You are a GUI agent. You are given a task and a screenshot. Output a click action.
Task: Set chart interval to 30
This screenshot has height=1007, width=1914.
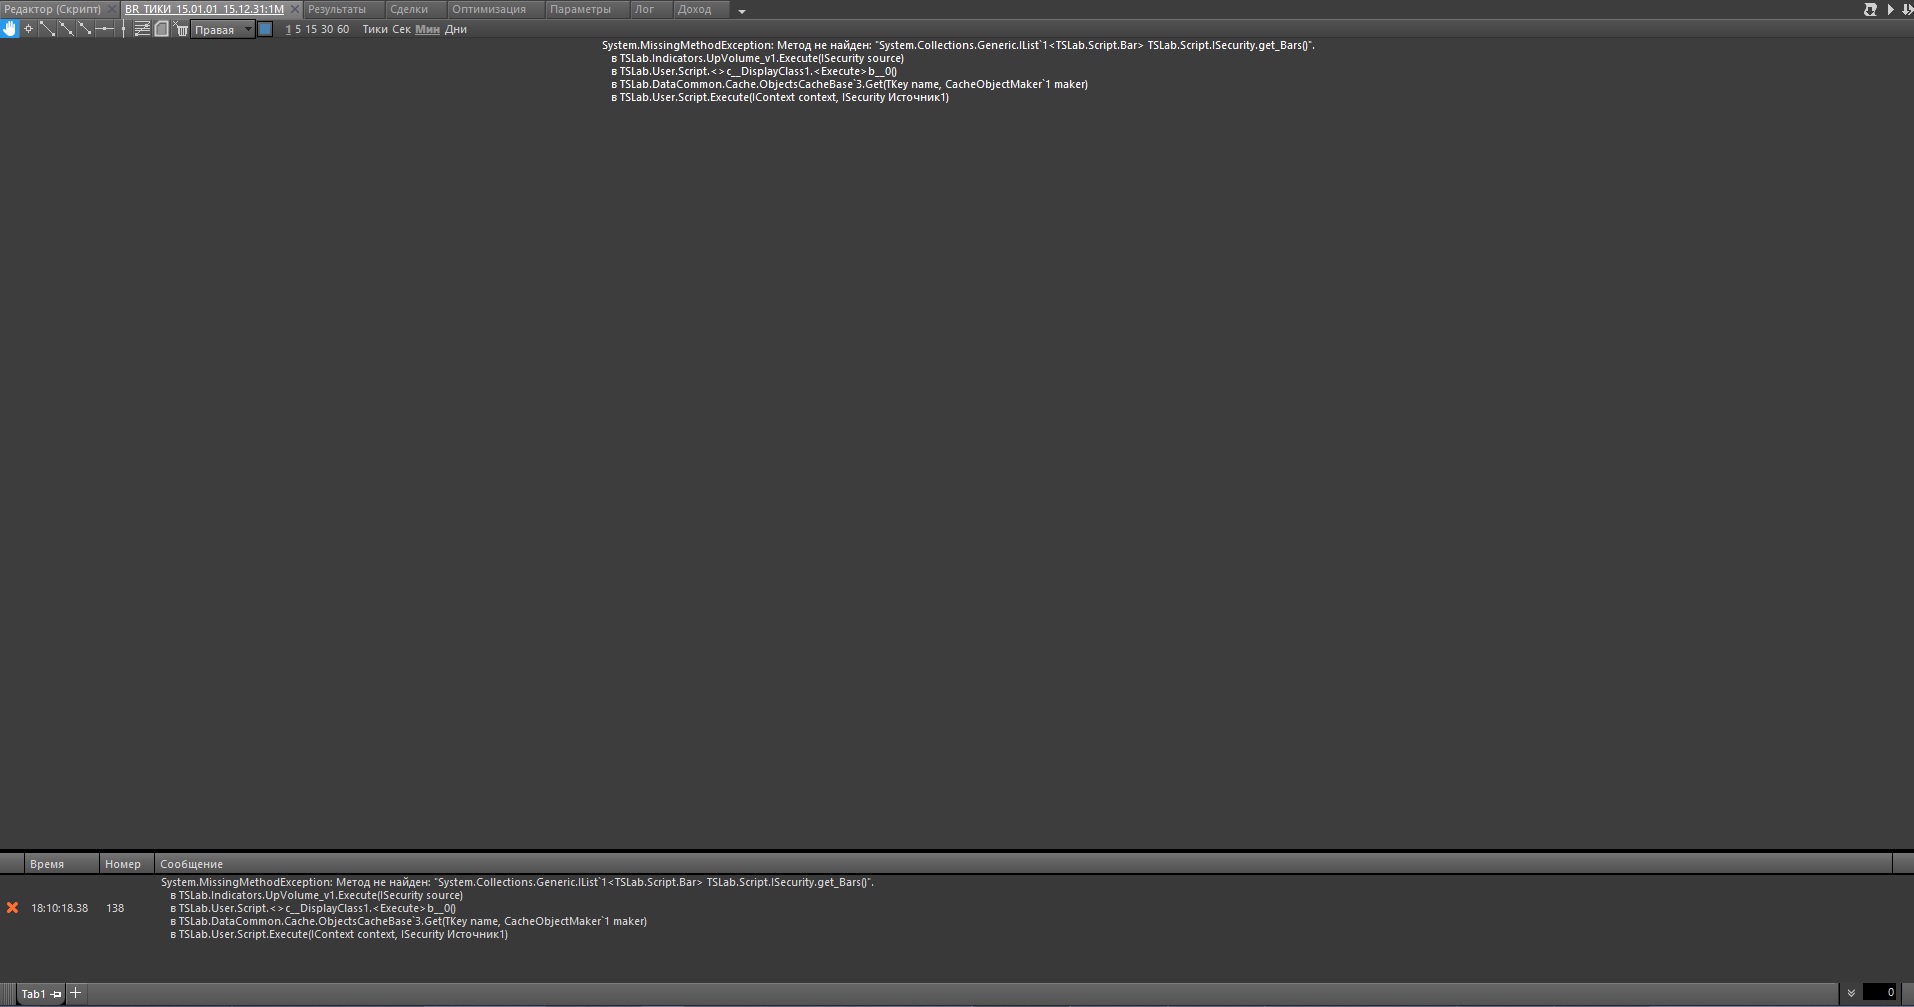point(327,30)
